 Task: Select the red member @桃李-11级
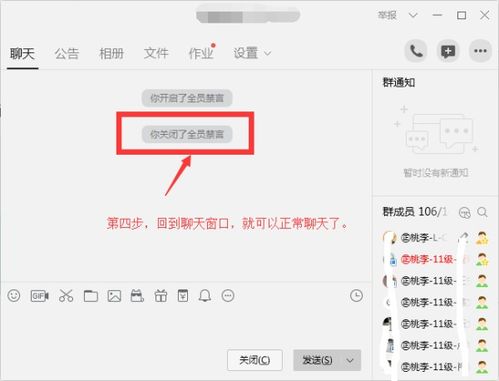coord(436,259)
